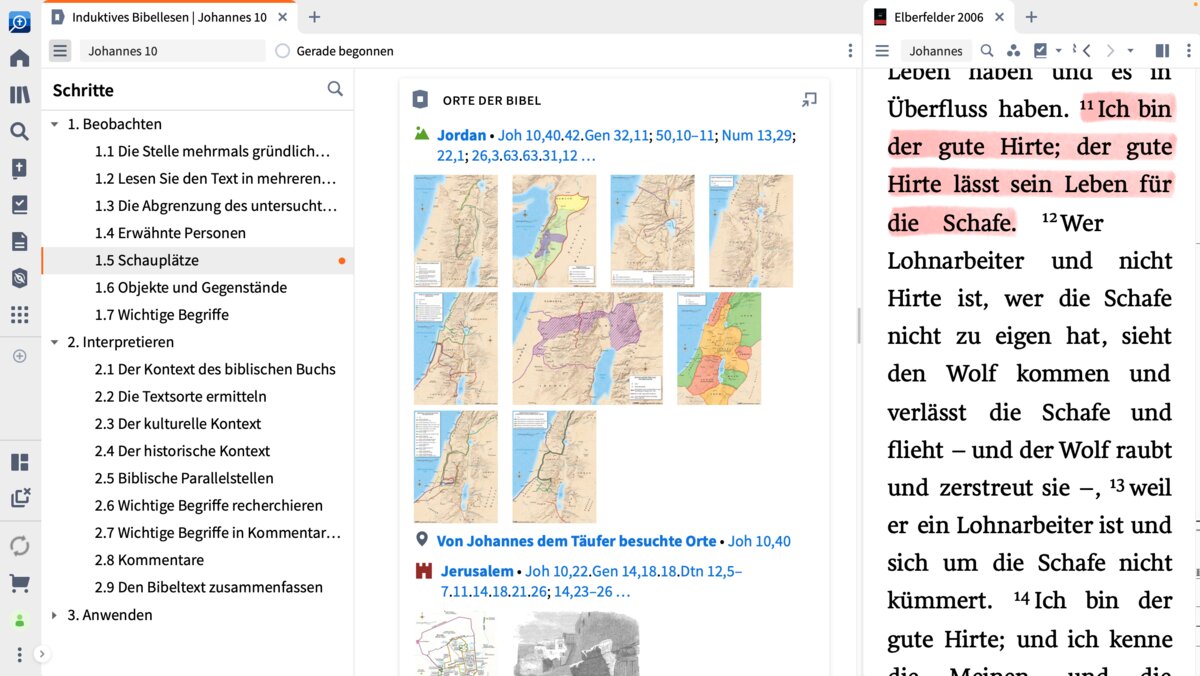Click the Logos app logo icon
1200x676 pixels.
(19, 21)
